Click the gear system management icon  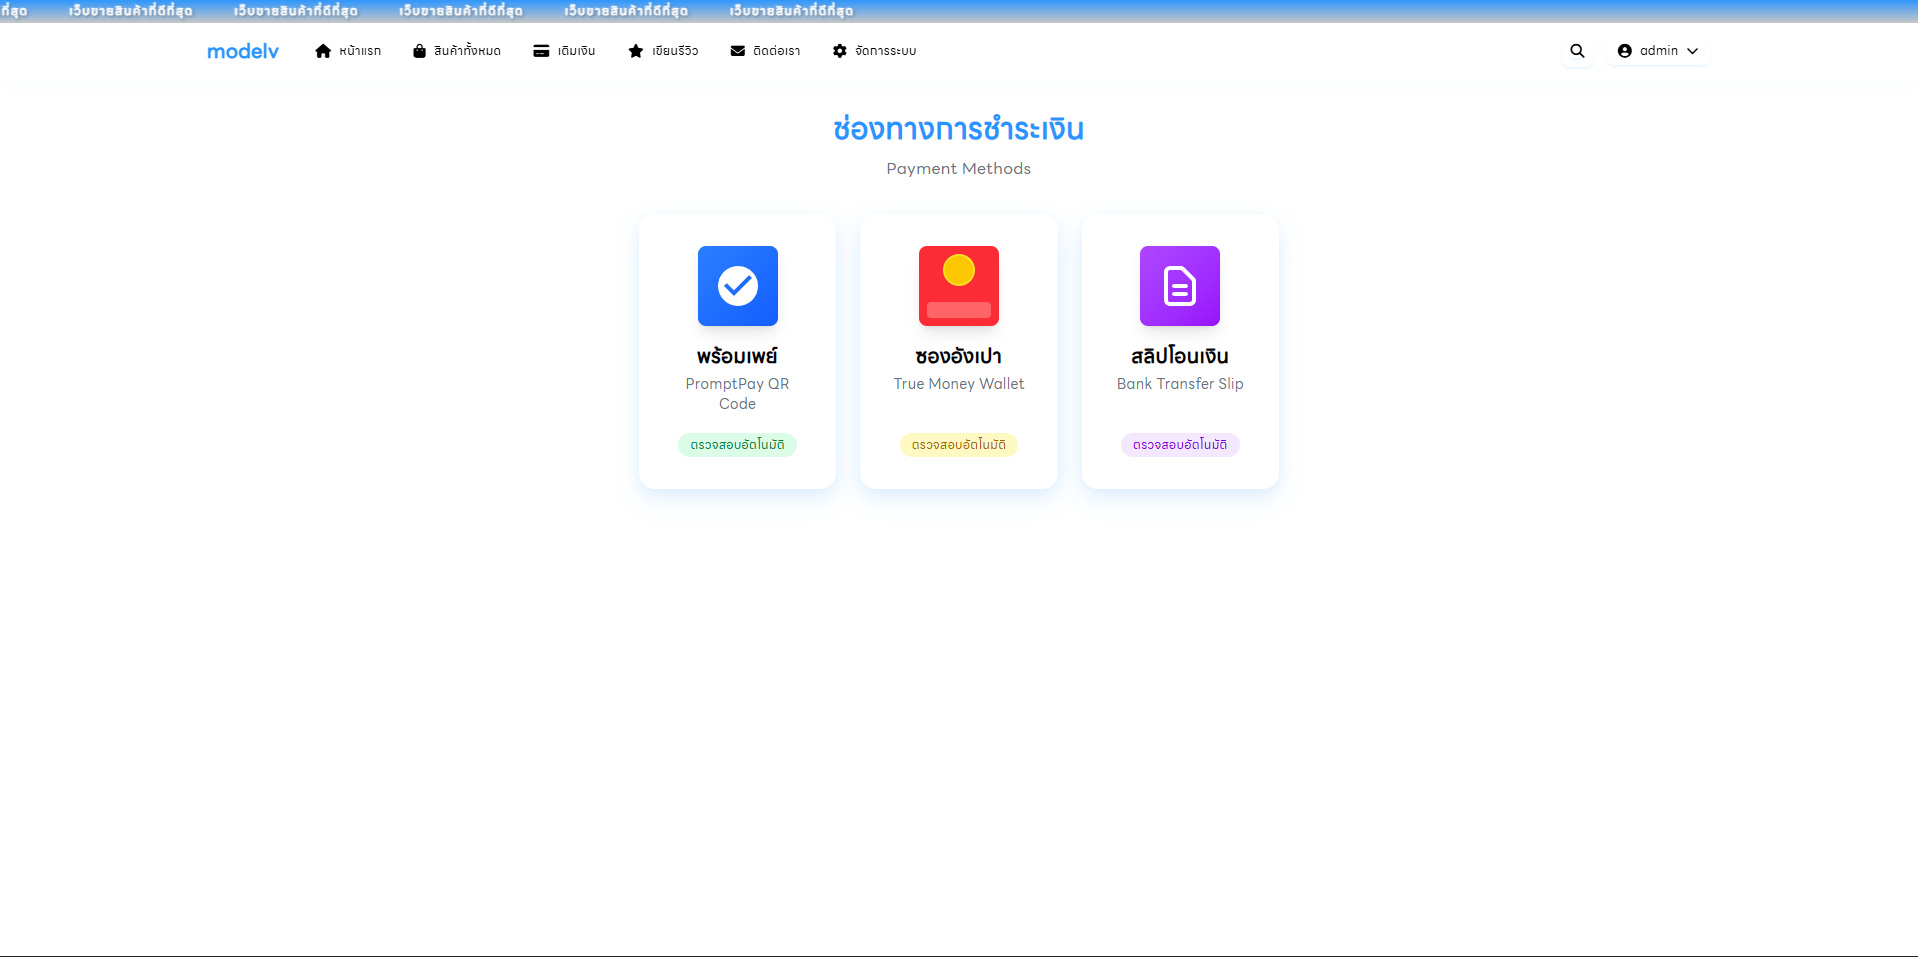pos(840,51)
